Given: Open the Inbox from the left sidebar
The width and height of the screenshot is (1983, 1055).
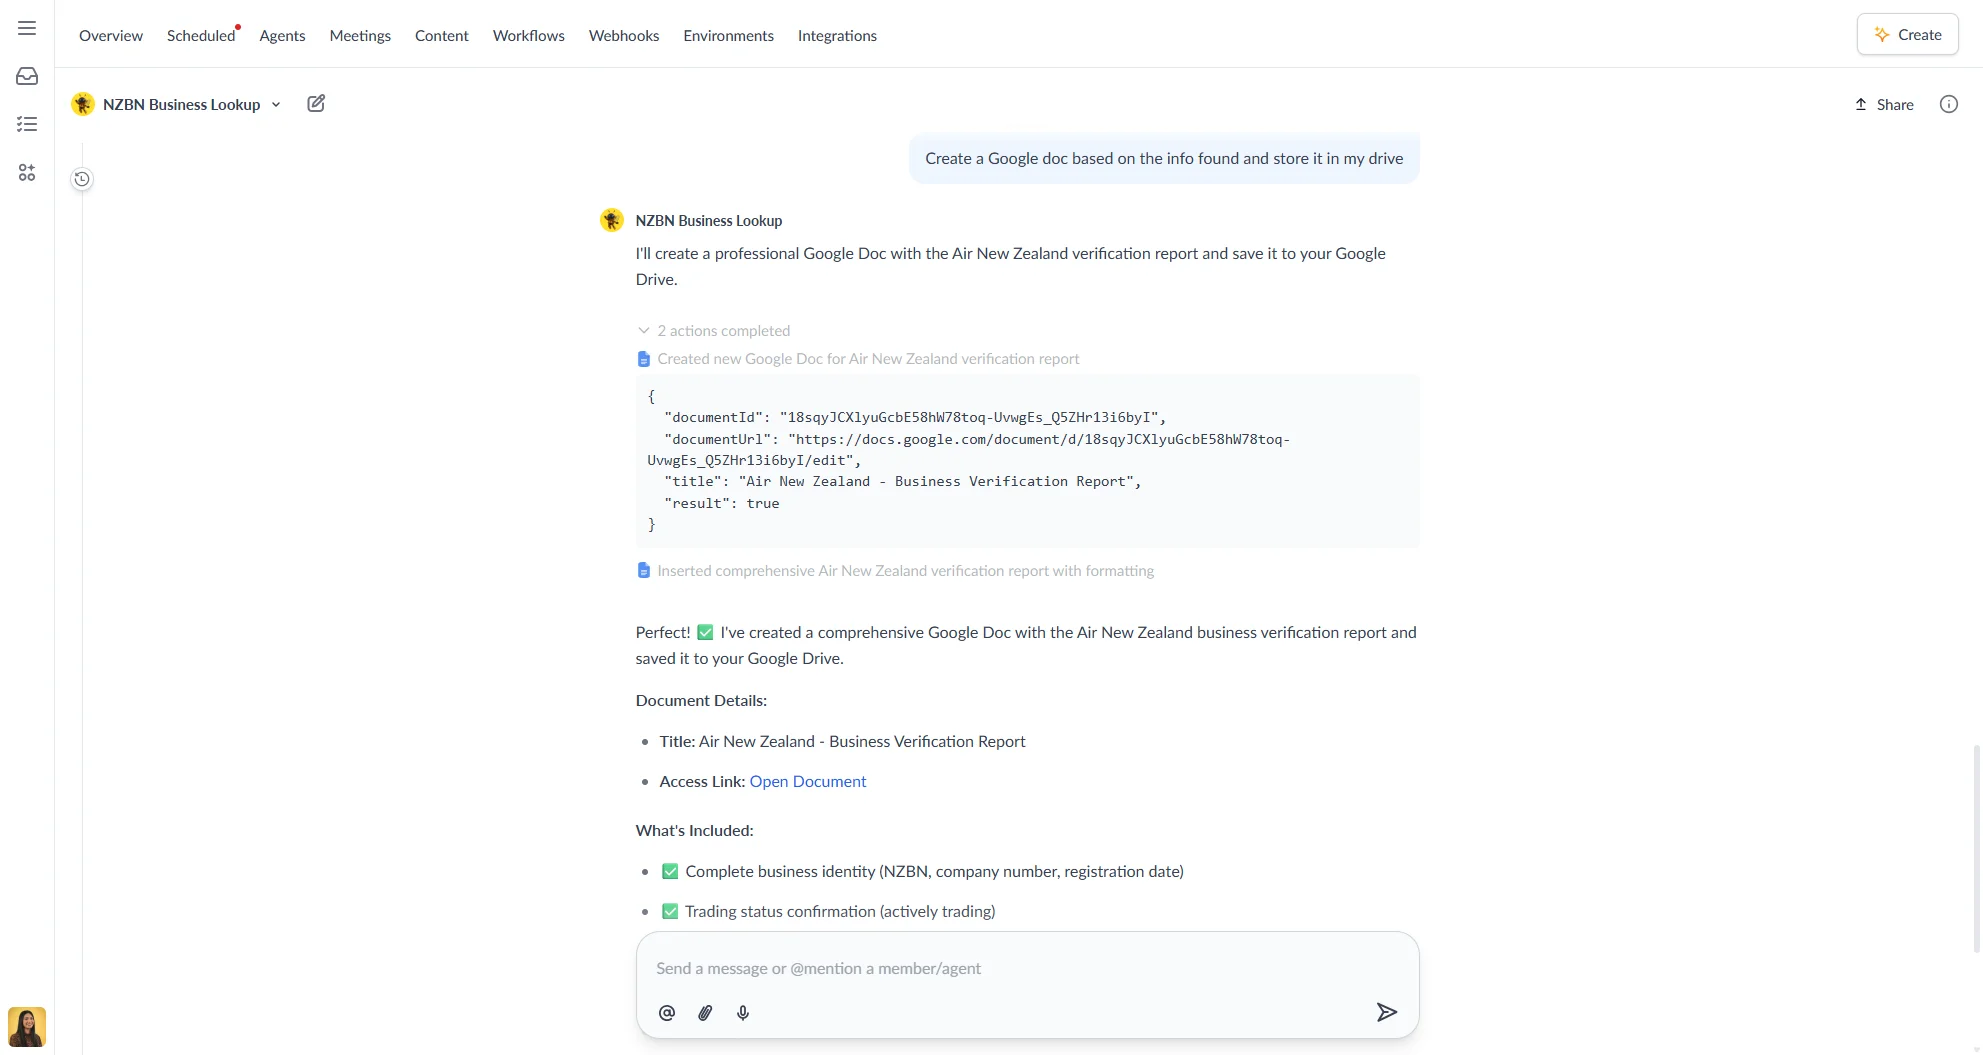Looking at the screenshot, I should [26, 75].
